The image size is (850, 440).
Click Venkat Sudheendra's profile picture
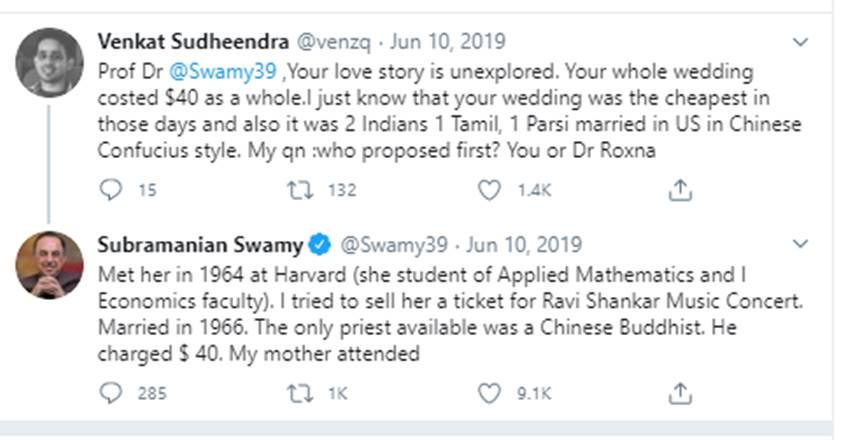point(49,62)
